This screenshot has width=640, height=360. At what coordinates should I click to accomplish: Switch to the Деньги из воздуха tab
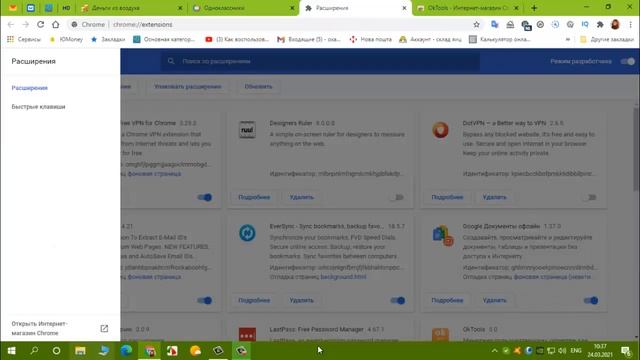point(131,8)
